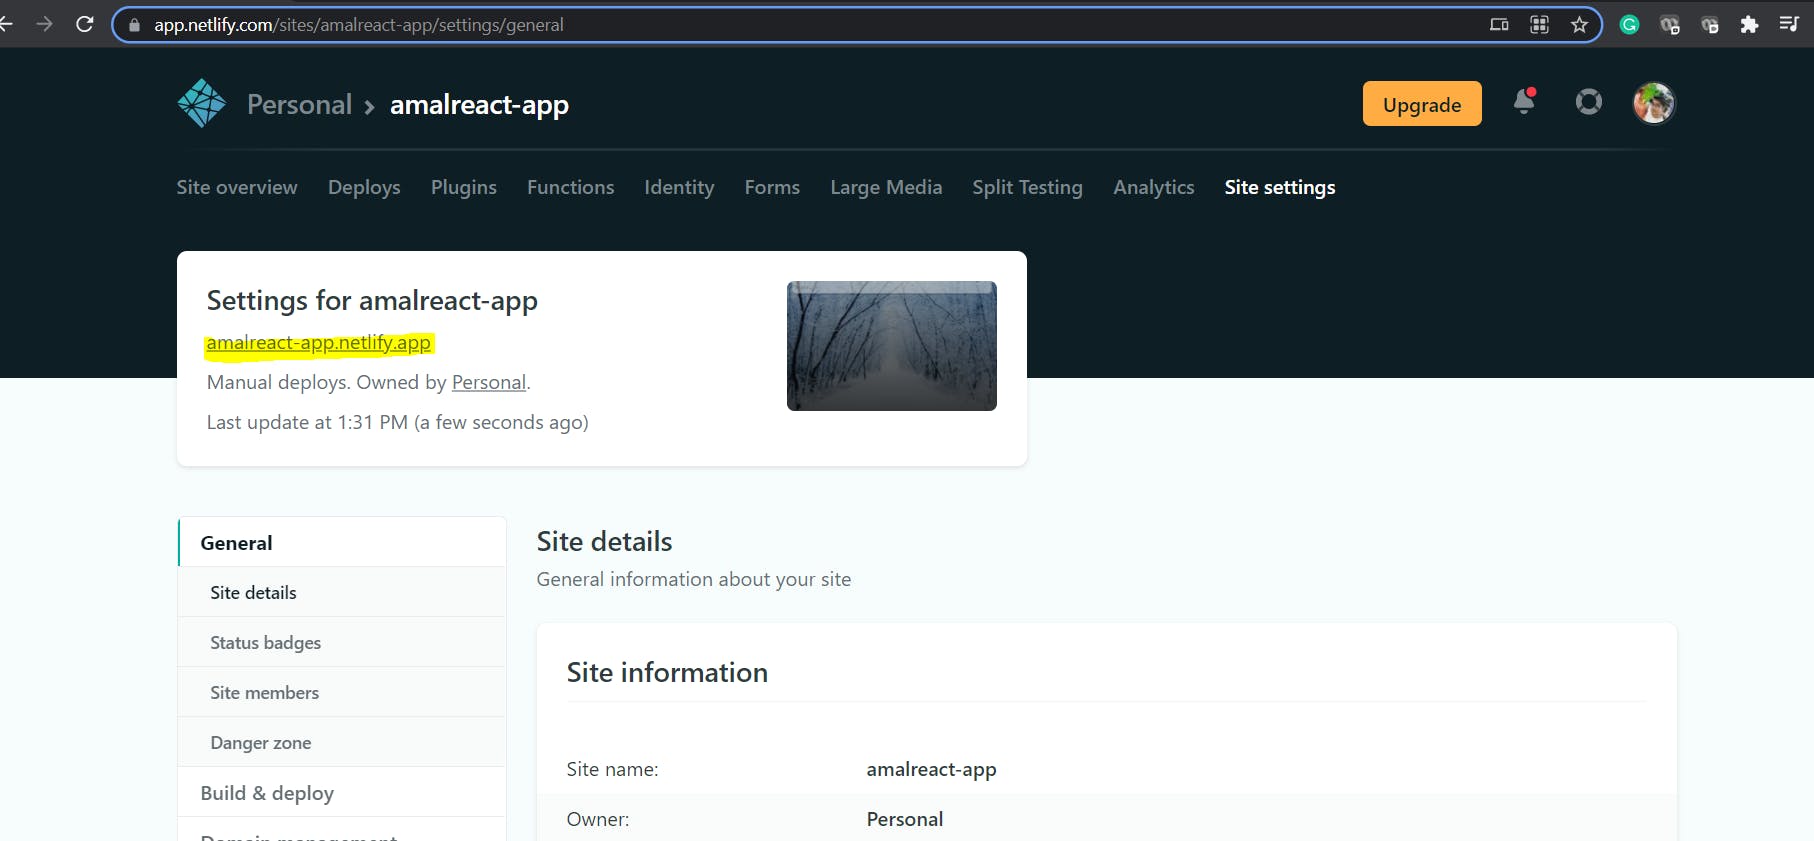Open the Large Media tab
Screen dimensions: 1814x841
pyautogui.click(x=886, y=187)
